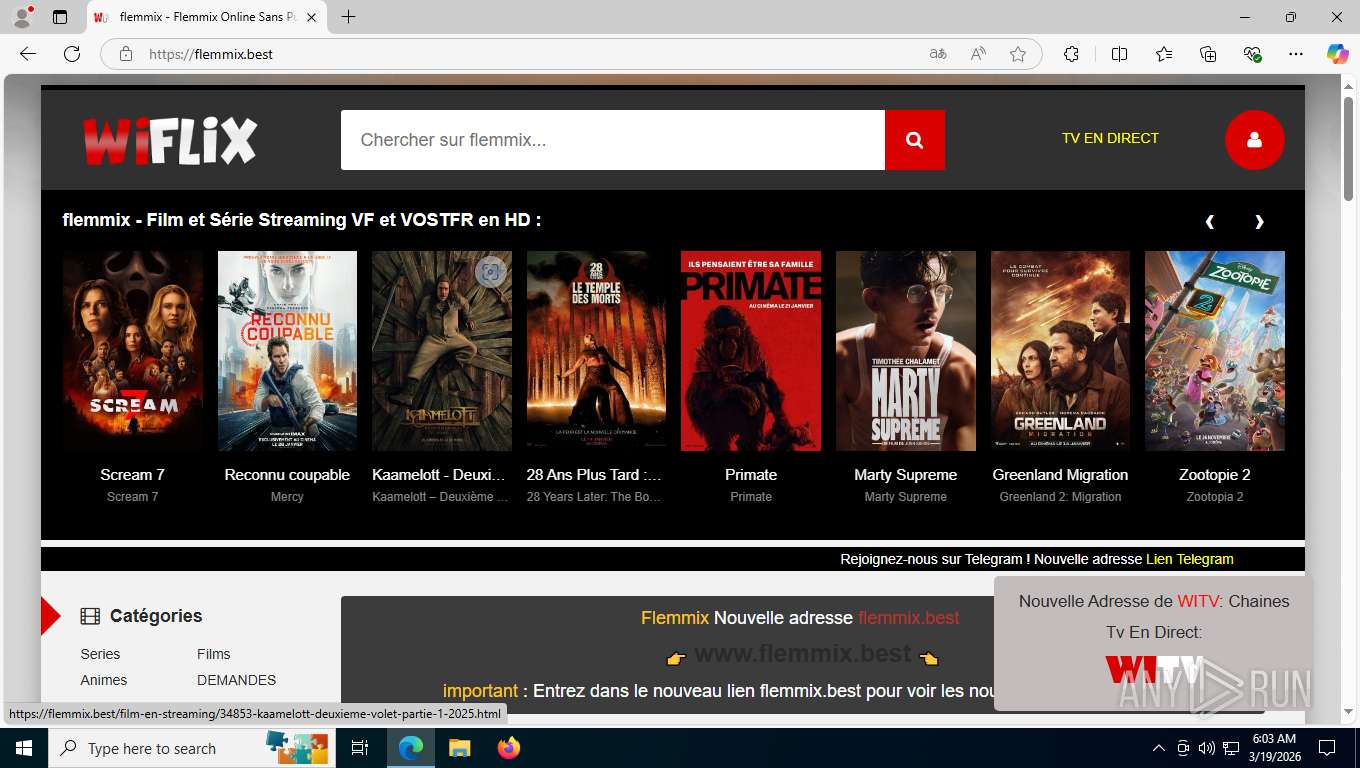Open the Primate movie poster

[751, 351]
